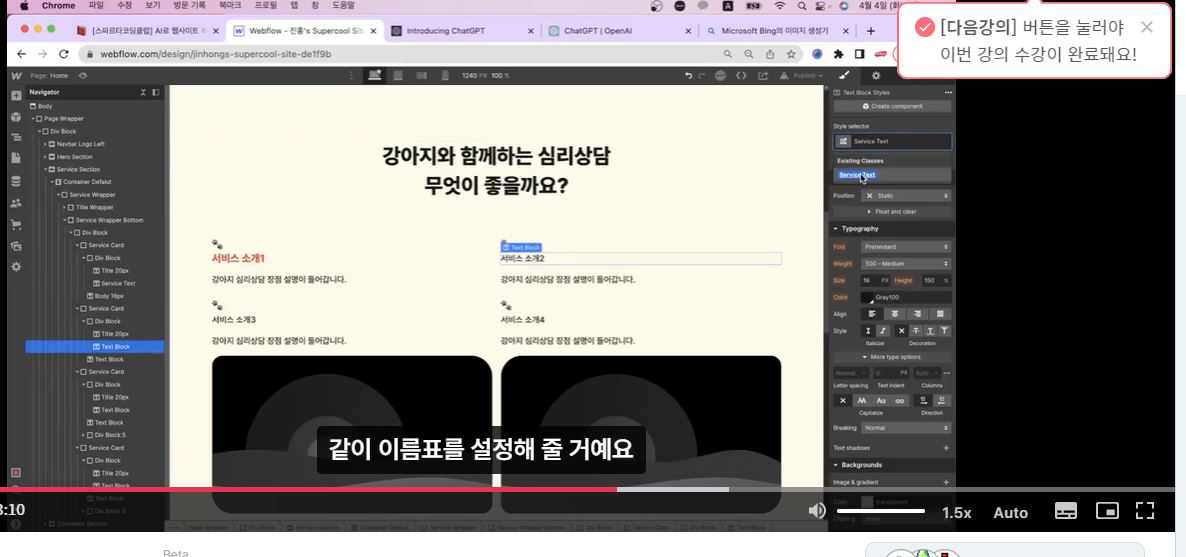The height and width of the screenshot is (557, 1186).
Task: Click the Gray100 text color swatch
Action: click(x=868, y=297)
